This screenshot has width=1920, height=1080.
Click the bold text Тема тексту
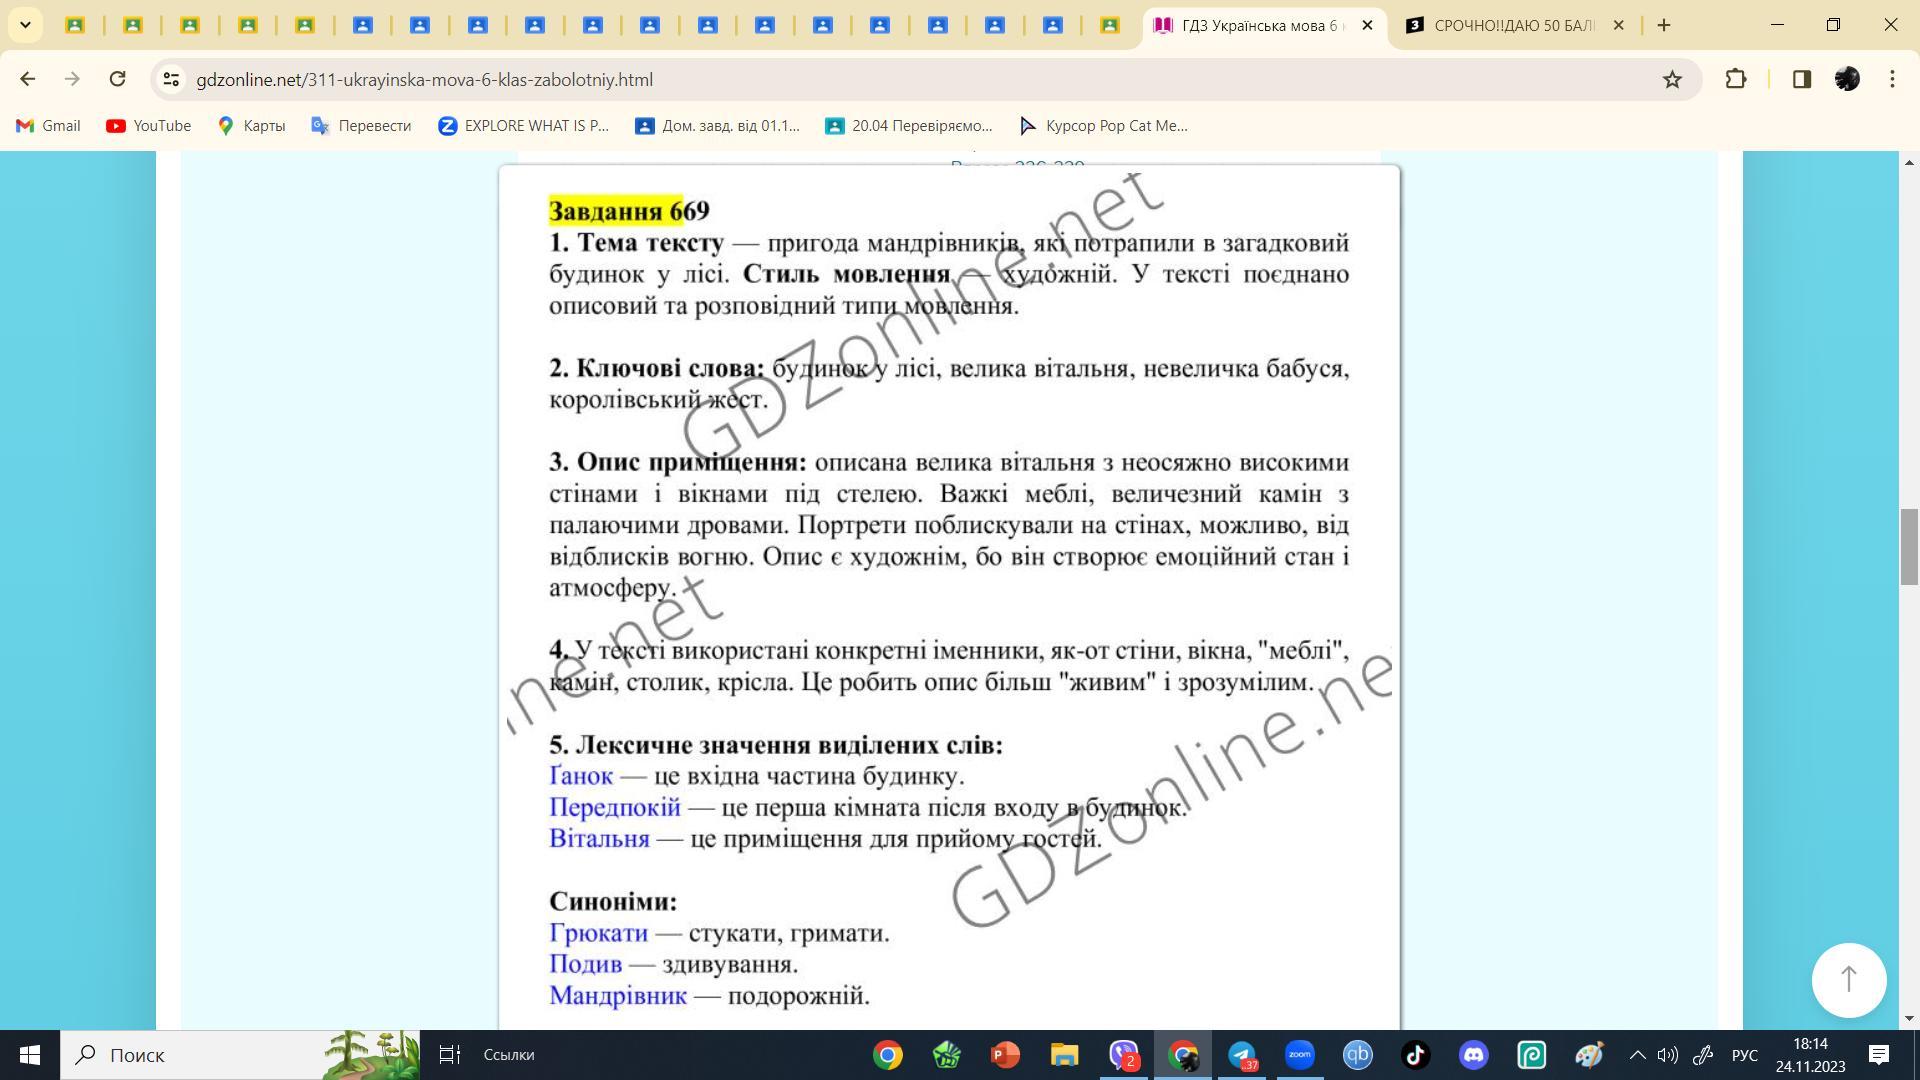click(x=650, y=243)
